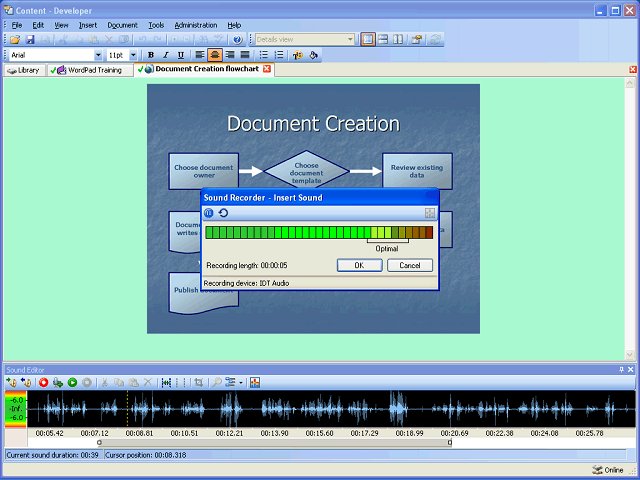The width and height of the screenshot is (640, 480).
Task: Pause the recording in Sound Recorder
Action: point(209,213)
